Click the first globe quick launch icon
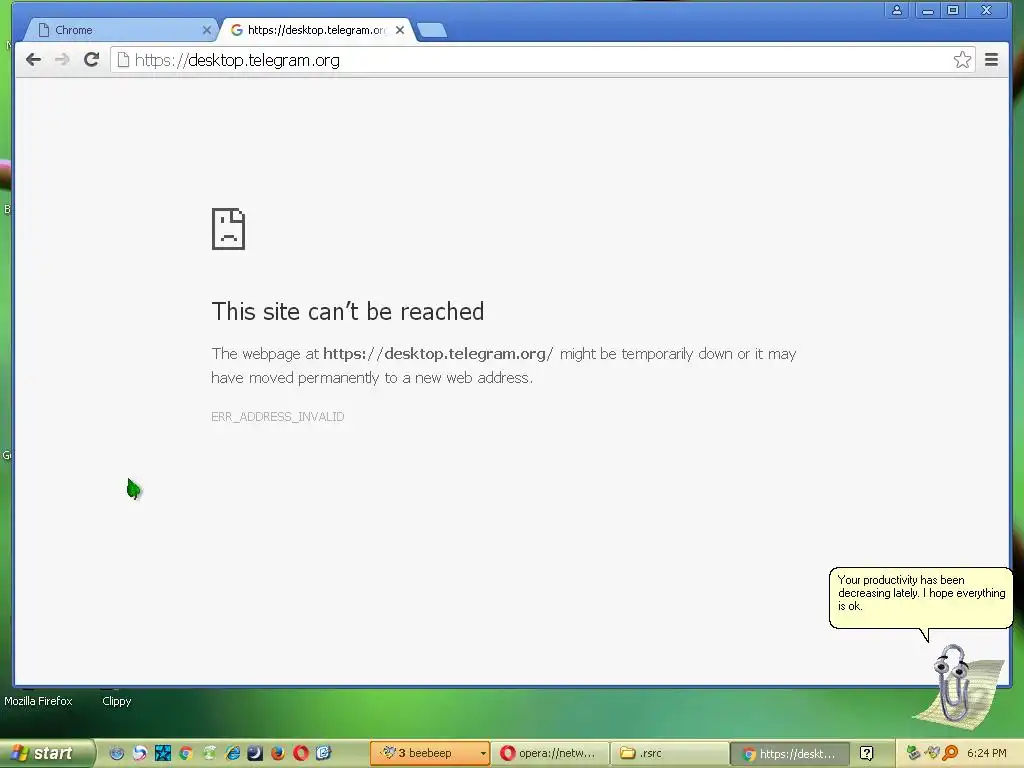 (x=117, y=753)
